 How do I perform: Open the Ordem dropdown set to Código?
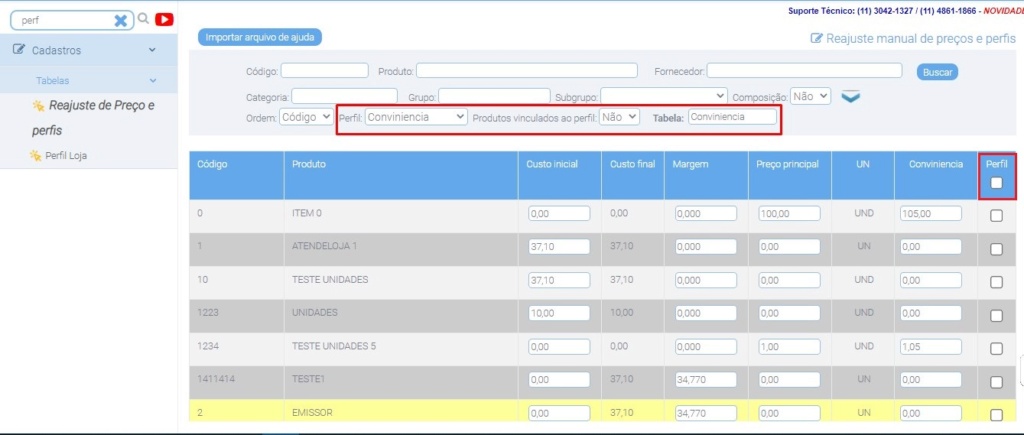pos(306,117)
